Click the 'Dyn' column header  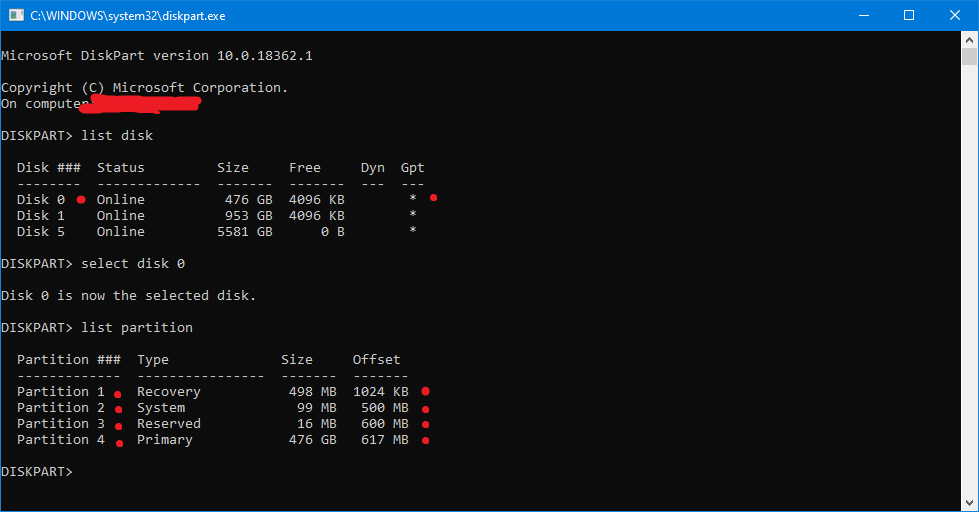373,167
